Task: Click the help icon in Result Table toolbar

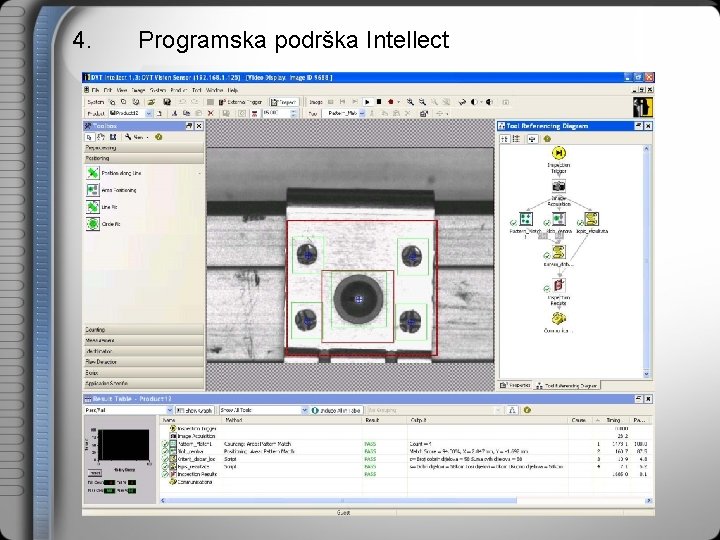Action: click(x=527, y=410)
